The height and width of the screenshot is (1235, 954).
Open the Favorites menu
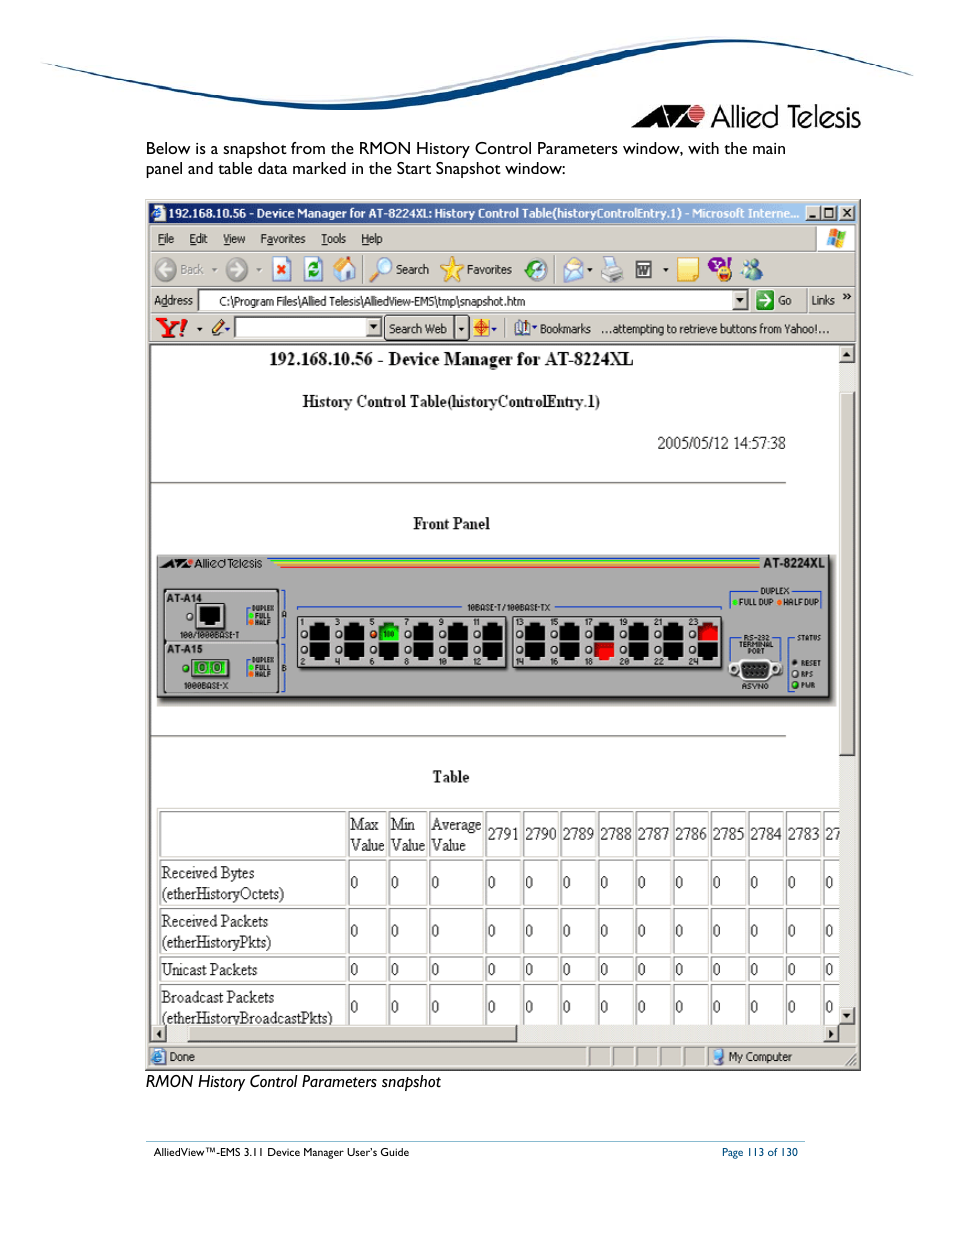(283, 239)
